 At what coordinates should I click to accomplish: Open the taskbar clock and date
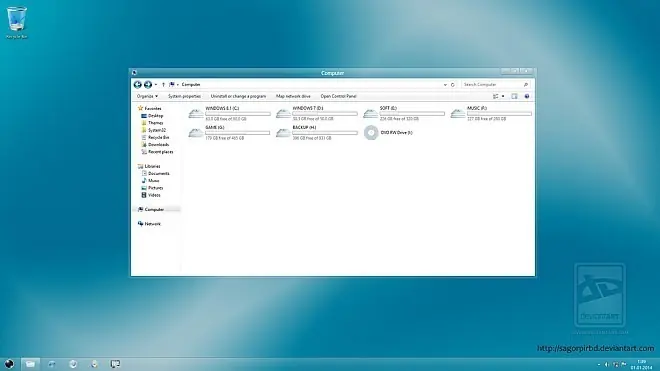(x=641, y=365)
